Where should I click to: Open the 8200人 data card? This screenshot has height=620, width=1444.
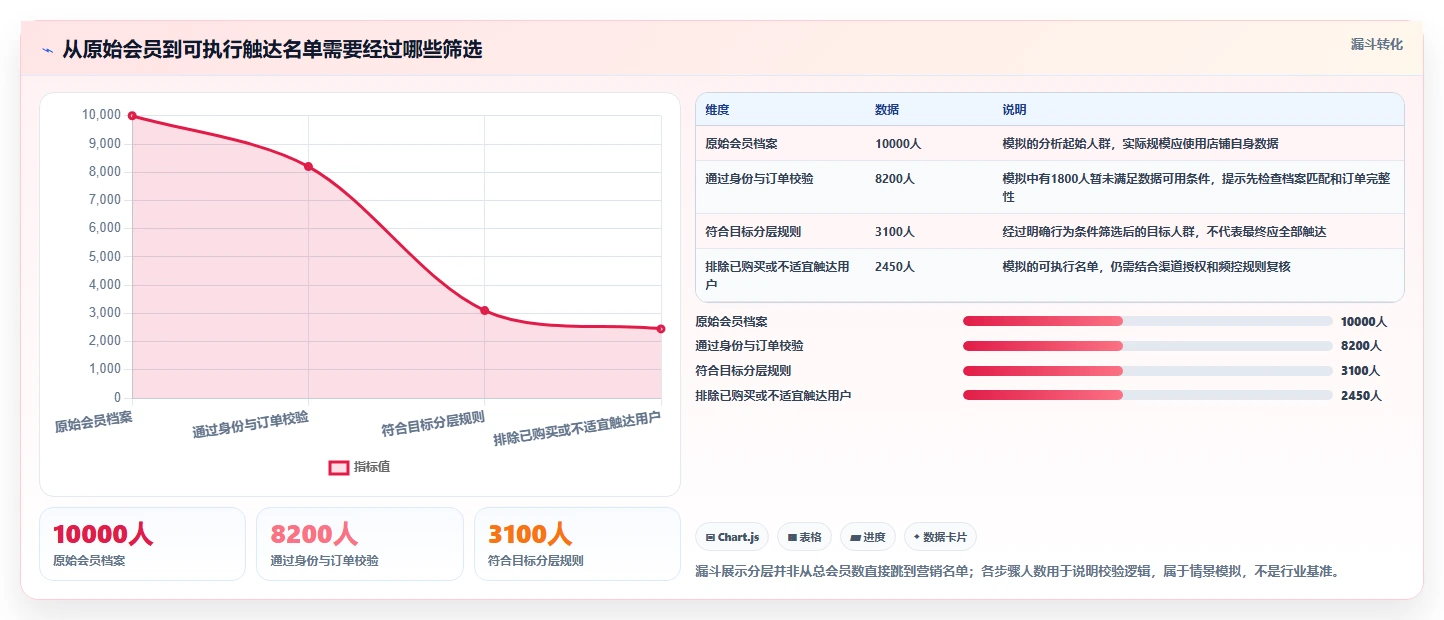point(360,544)
